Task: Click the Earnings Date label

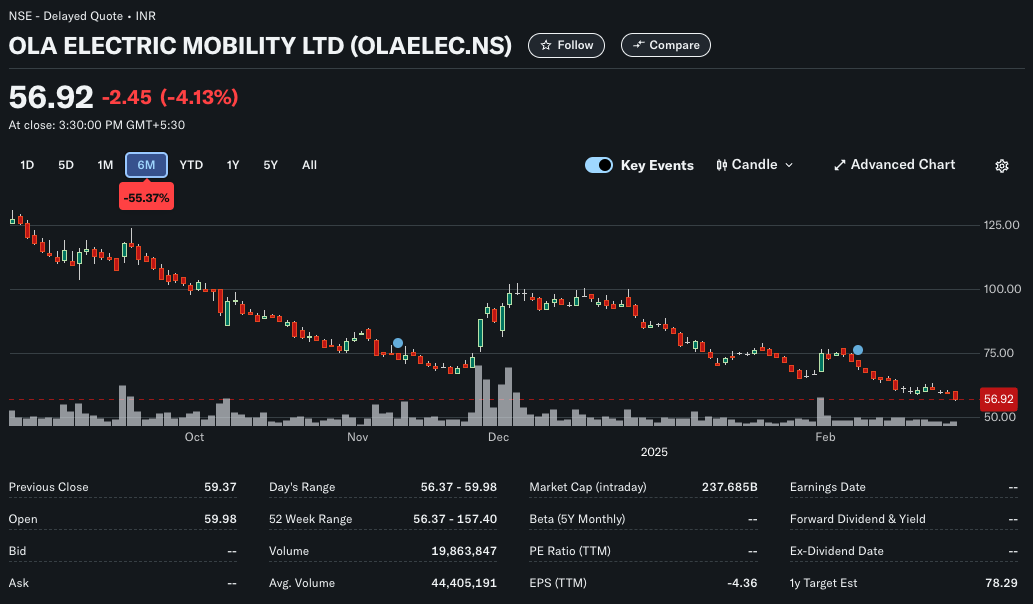Action: [x=827, y=487]
